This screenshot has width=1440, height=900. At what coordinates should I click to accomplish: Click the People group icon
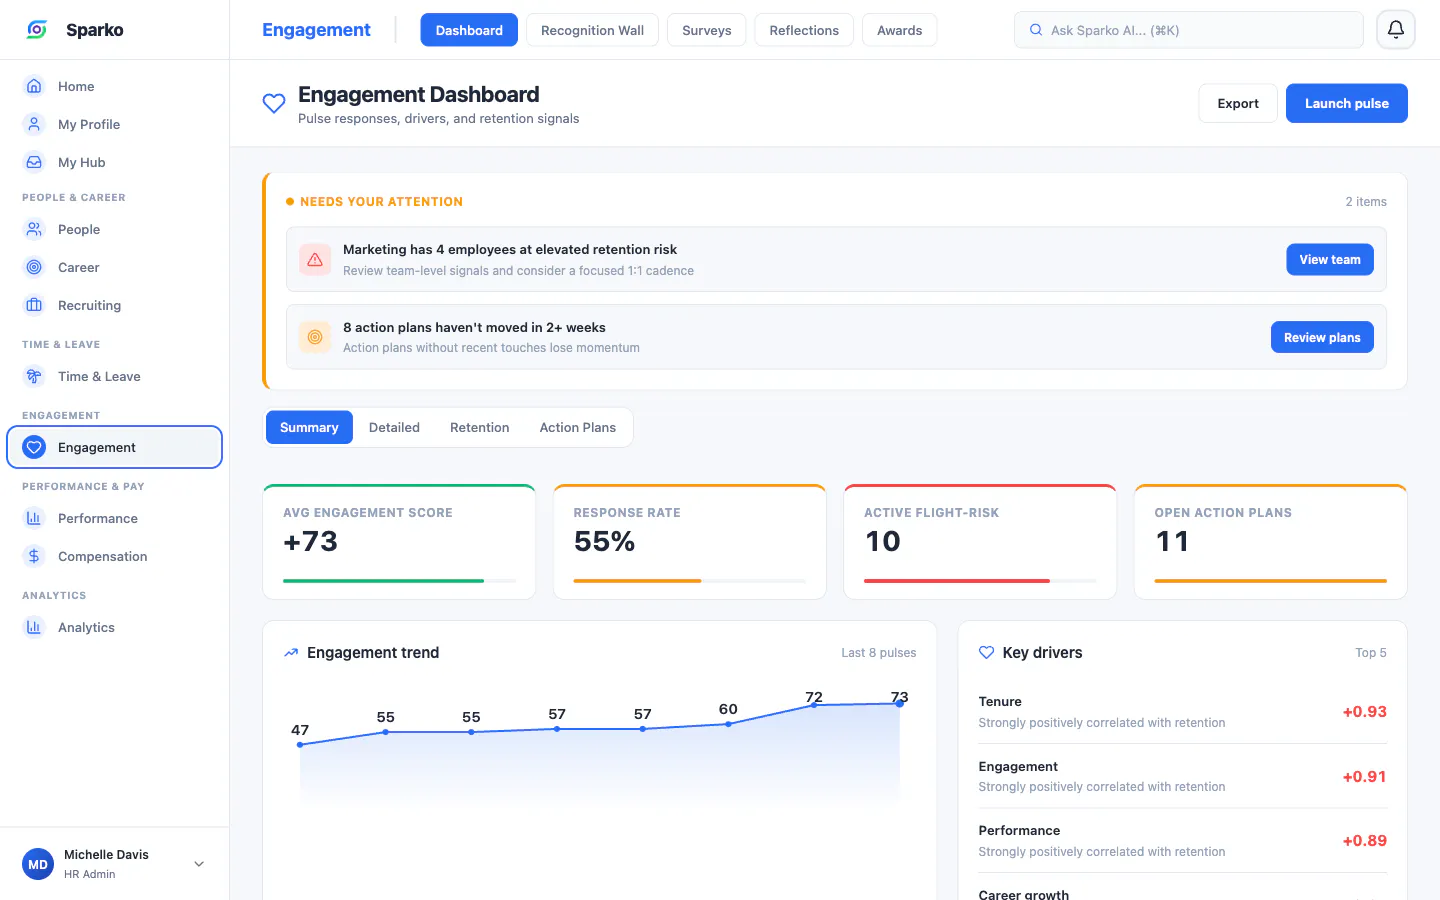(34, 229)
